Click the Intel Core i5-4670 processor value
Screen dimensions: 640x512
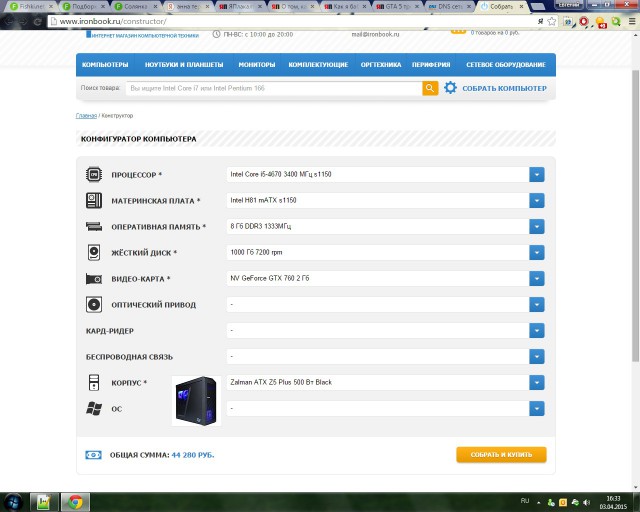(x=281, y=174)
